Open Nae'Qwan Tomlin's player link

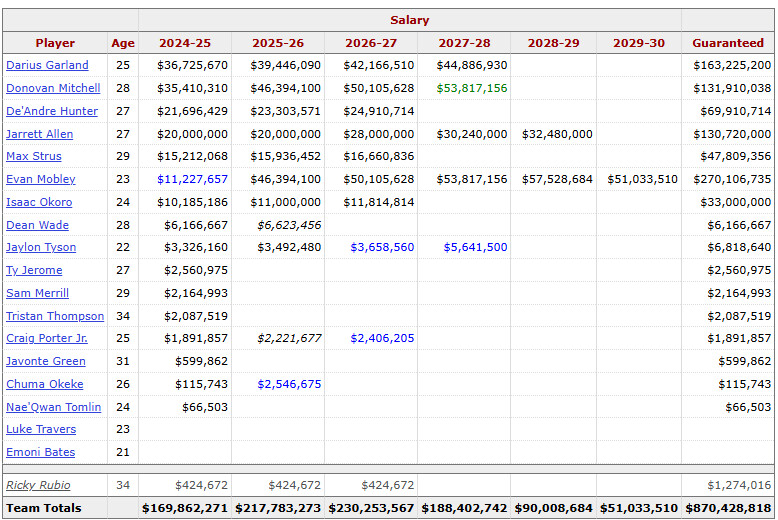point(54,407)
